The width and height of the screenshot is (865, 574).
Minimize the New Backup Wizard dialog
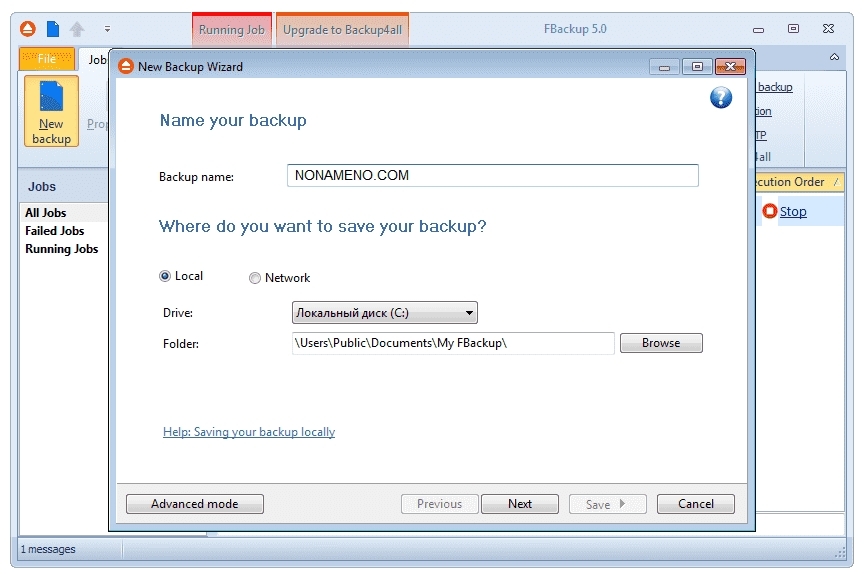point(664,67)
